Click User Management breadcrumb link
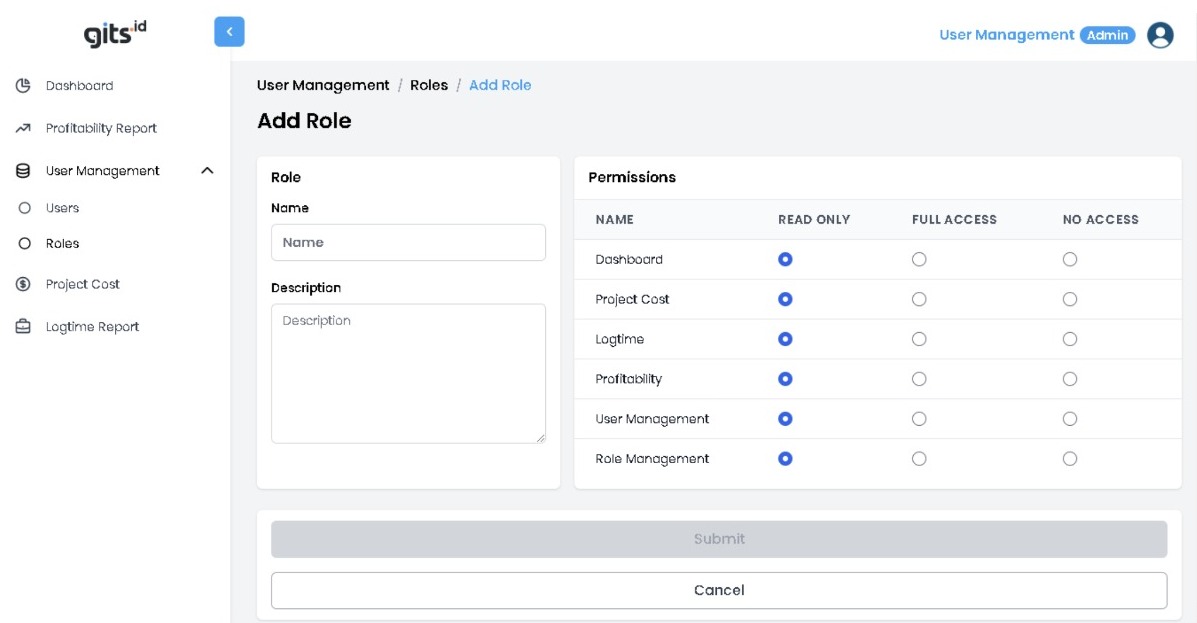Image resolution: width=1197 pixels, height=623 pixels. click(323, 86)
